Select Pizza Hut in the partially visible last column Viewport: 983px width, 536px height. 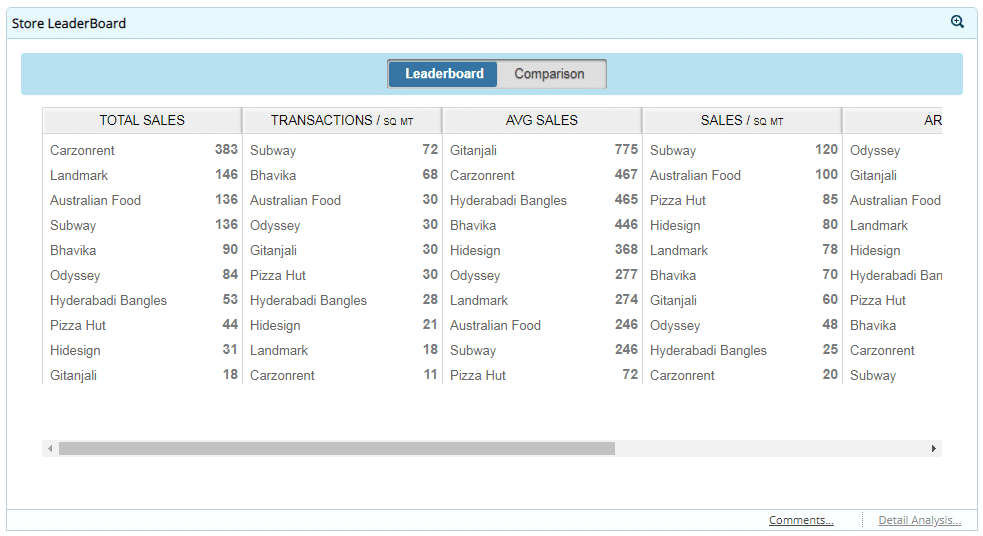(x=878, y=301)
